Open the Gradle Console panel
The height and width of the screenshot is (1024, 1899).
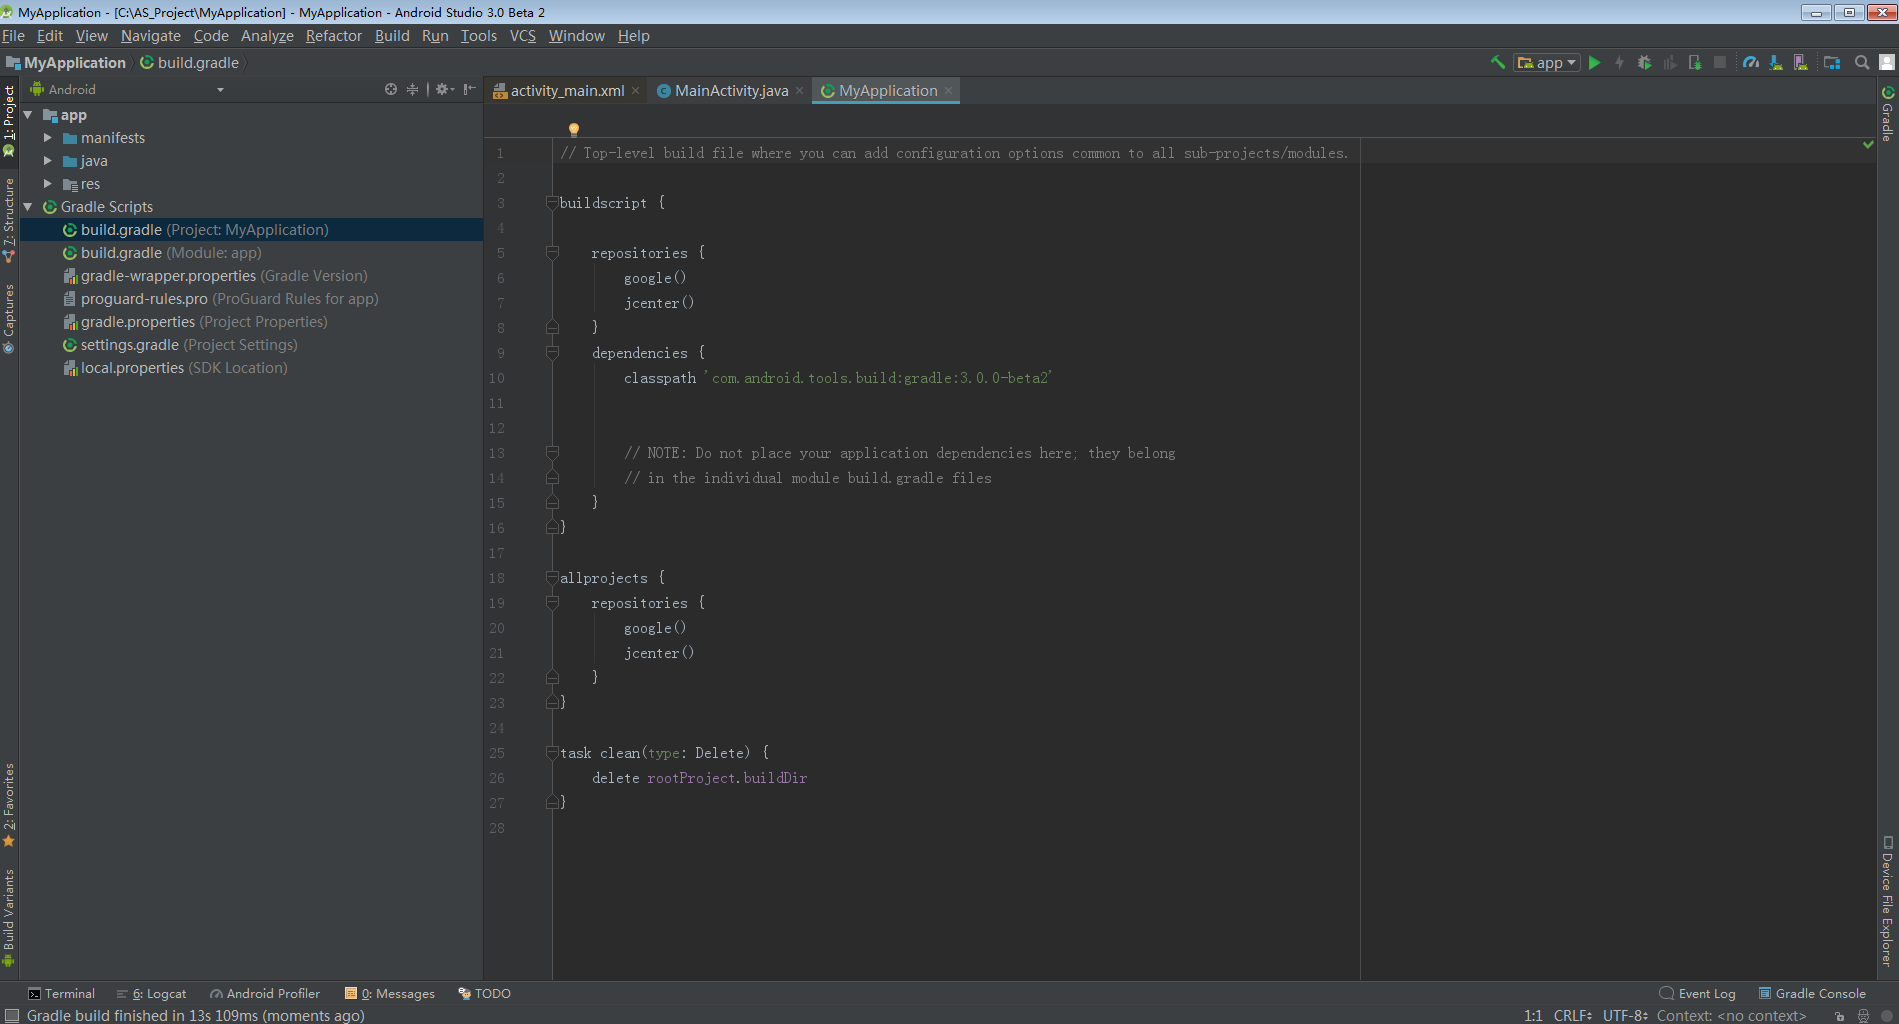(x=1813, y=994)
